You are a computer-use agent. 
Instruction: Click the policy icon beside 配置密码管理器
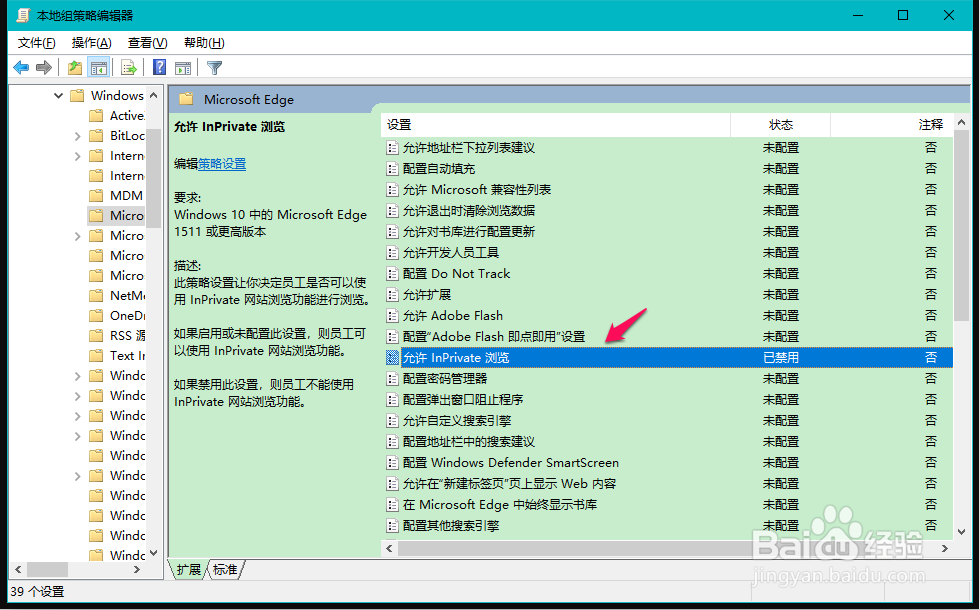tap(392, 379)
